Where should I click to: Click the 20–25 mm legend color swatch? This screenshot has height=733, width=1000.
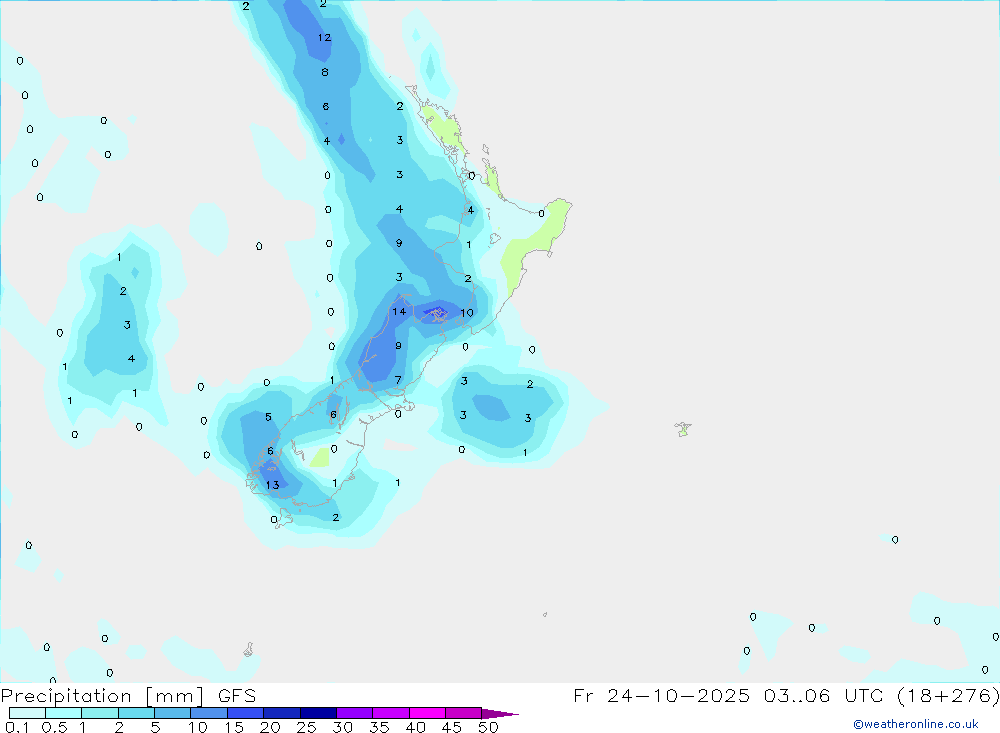coord(282,713)
